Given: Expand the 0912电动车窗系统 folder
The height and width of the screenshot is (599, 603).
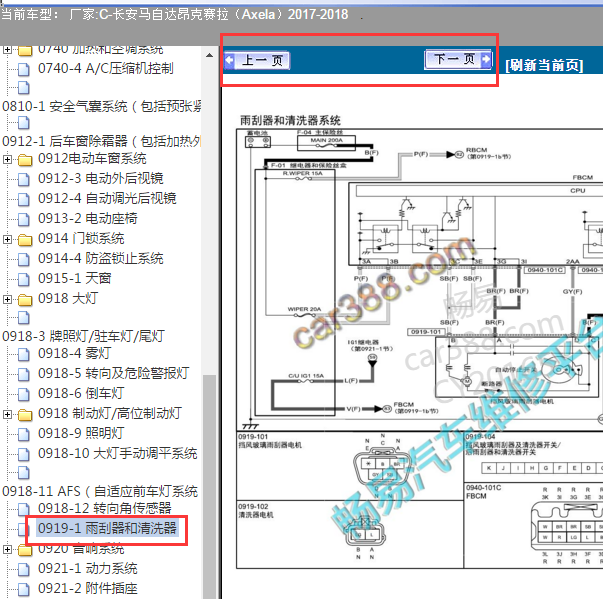Looking at the screenshot, I should coord(7,159).
